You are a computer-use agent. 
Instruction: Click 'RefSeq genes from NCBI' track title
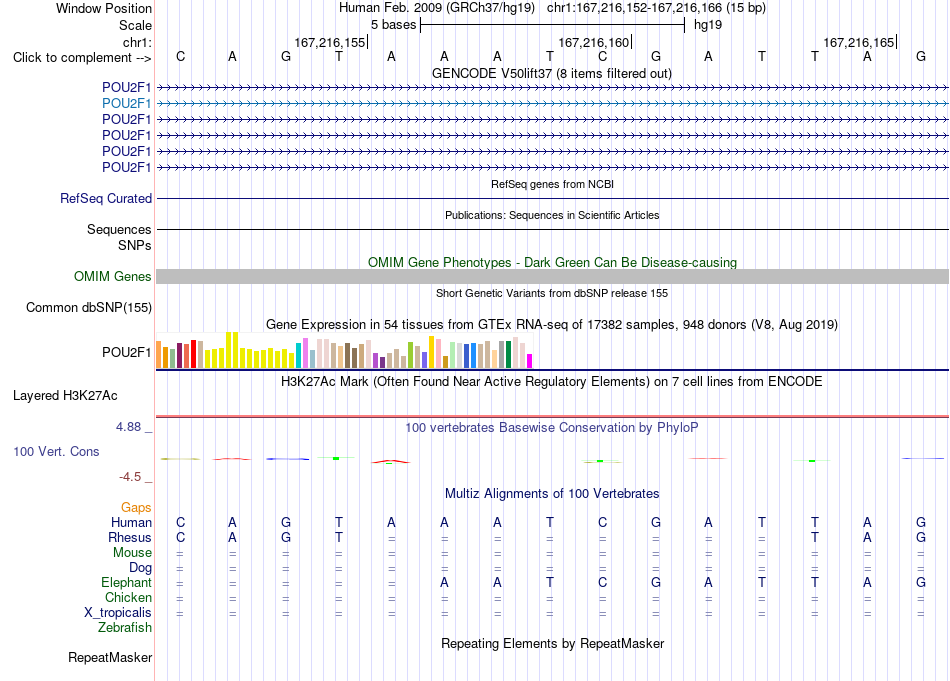coord(553,184)
